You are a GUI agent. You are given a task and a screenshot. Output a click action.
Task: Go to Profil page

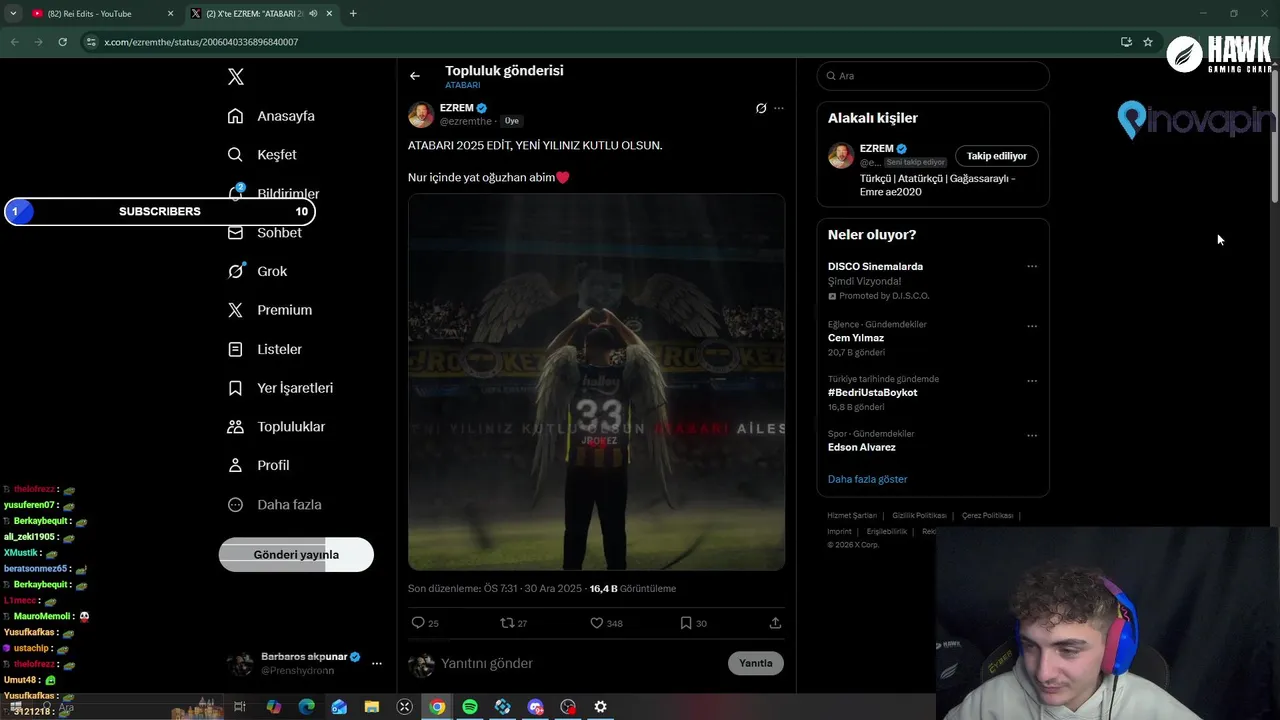pyautogui.click(x=259, y=465)
